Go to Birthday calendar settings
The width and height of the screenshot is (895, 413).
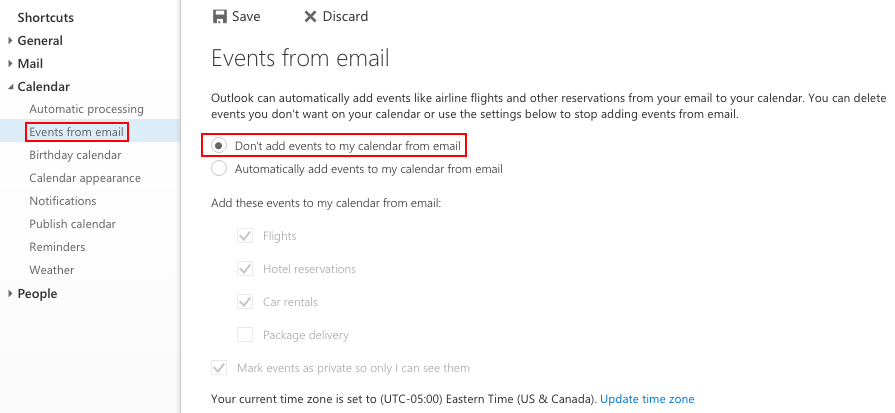coord(75,155)
